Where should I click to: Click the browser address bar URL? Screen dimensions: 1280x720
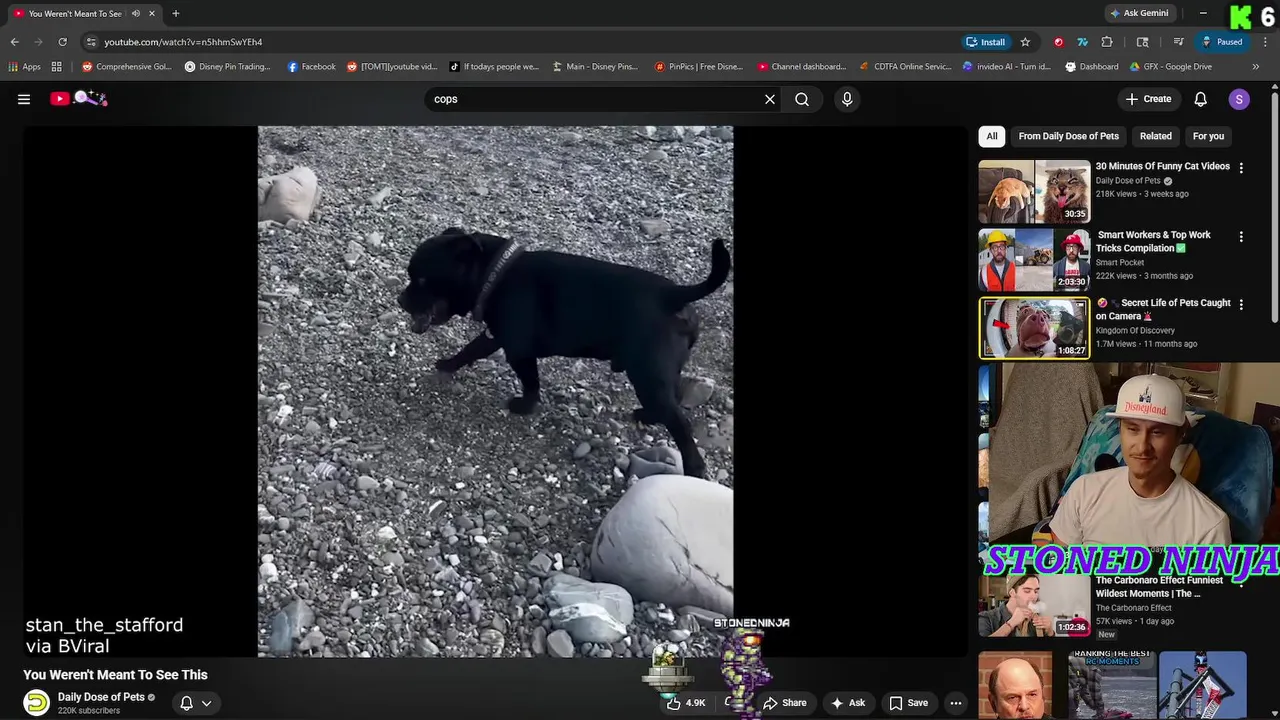(183, 42)
